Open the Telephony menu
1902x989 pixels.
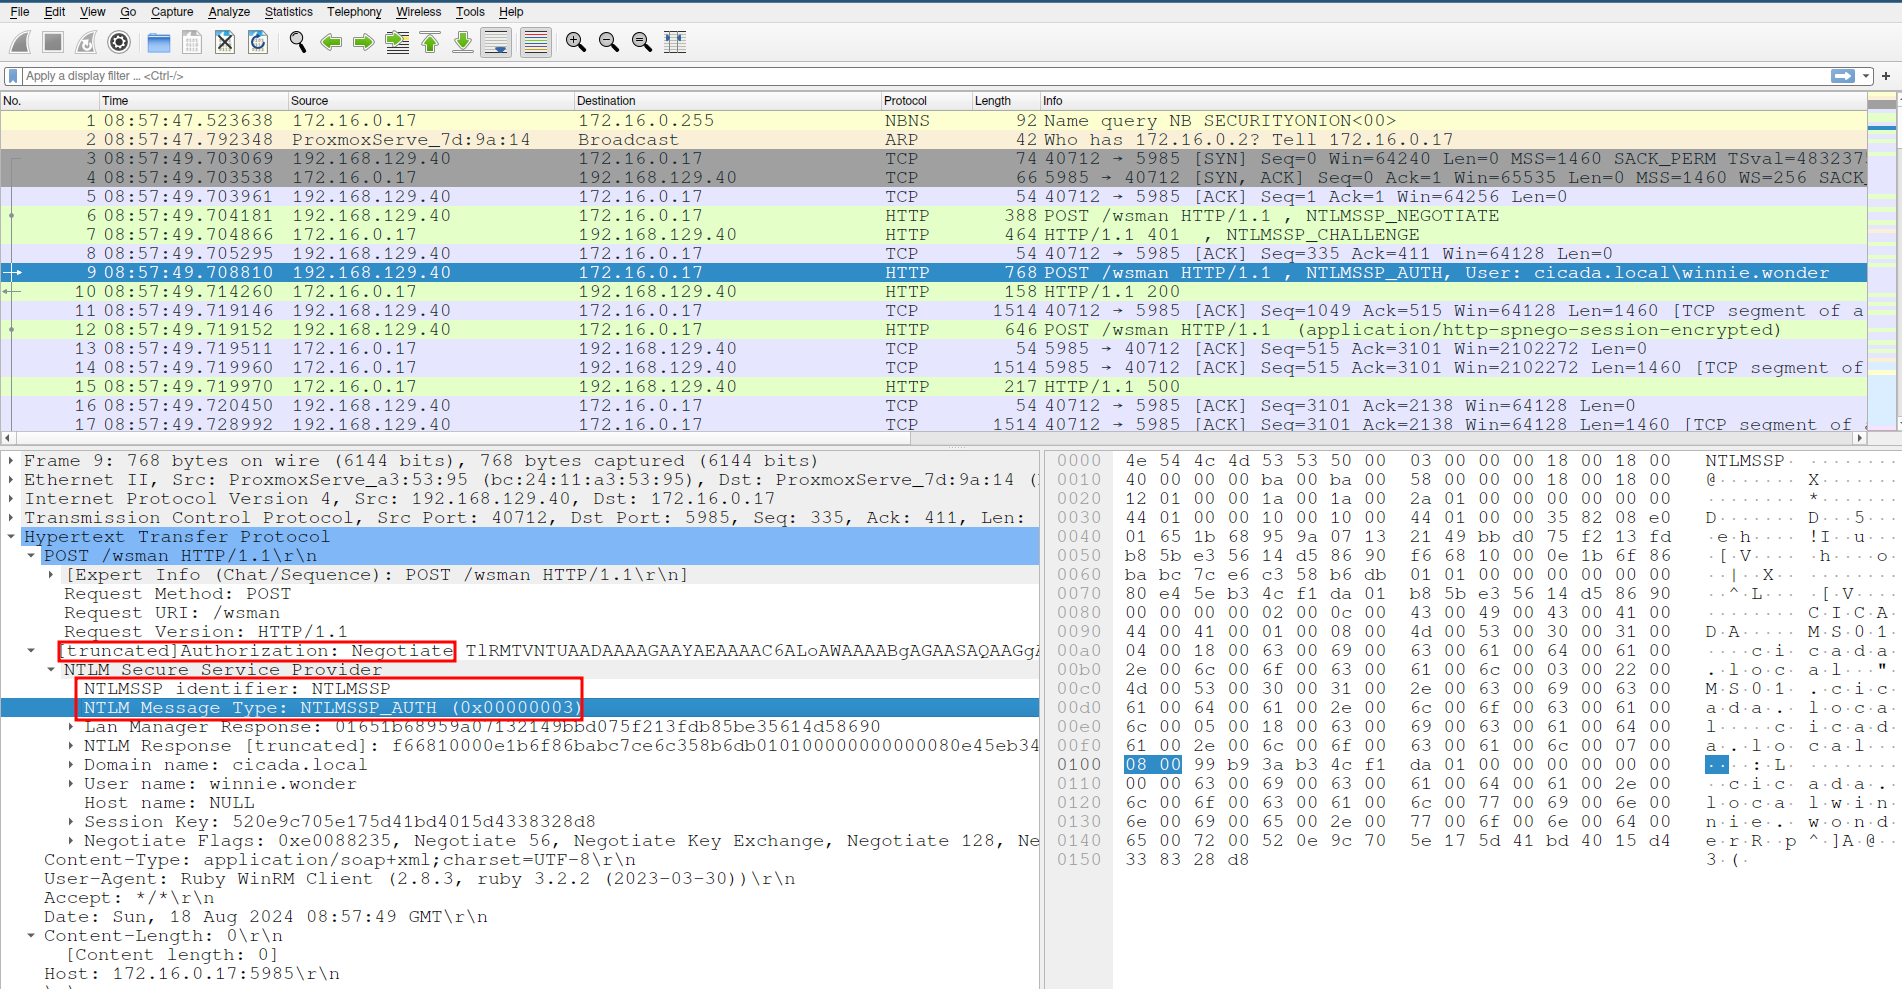[354, 12]
